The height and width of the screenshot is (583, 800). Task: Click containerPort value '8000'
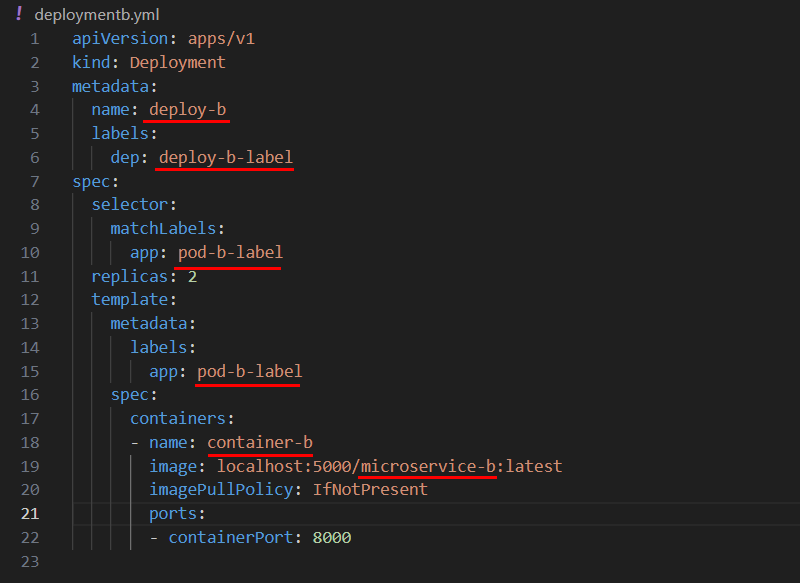(x=332, y=538)
